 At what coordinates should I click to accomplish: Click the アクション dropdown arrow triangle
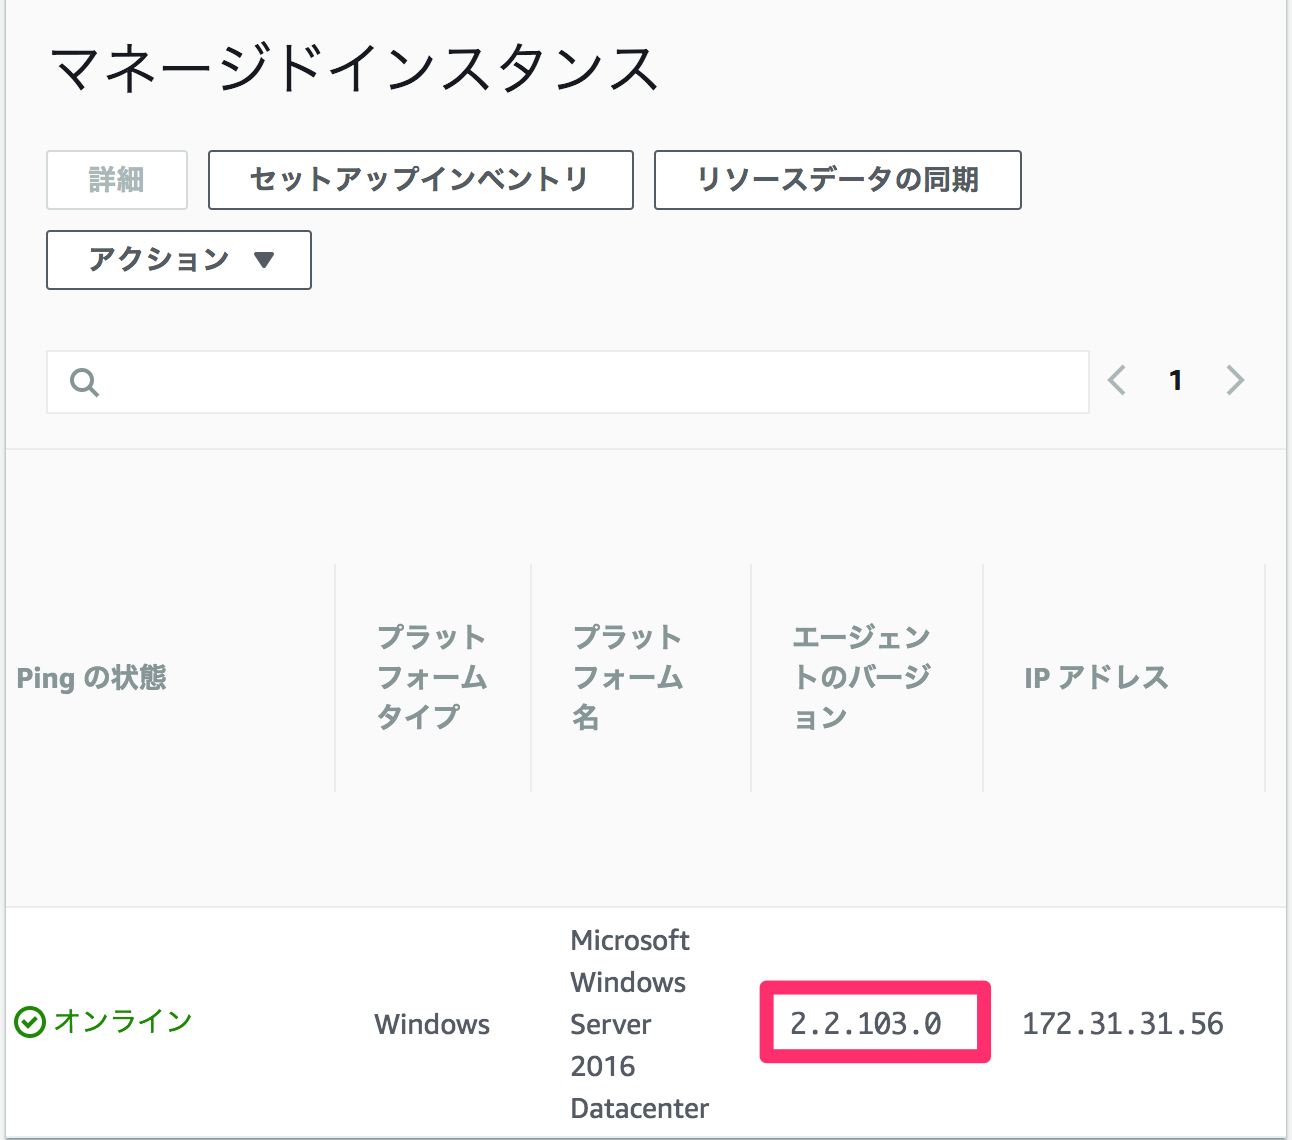(x=264, y=260)
